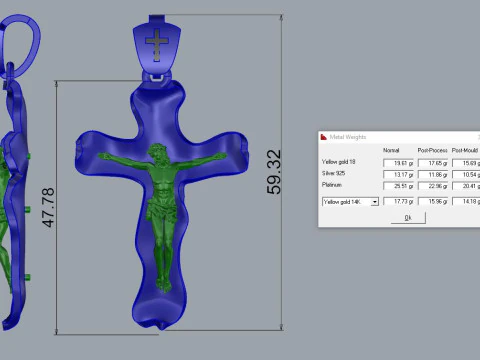Select the Silver 925 Post-Process weight field
This screenshot has width=480, height=360.
(433, 174)
